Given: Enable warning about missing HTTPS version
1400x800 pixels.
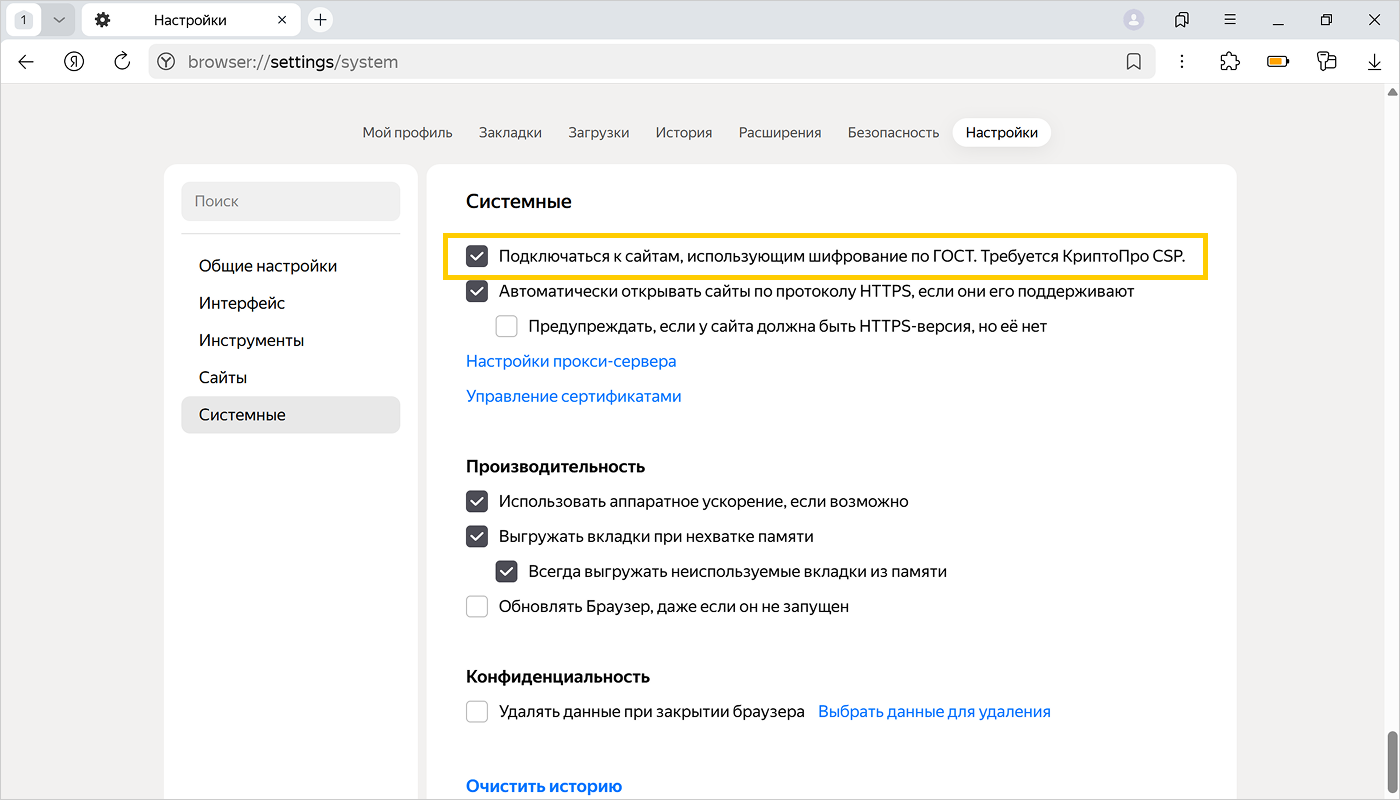Looking at the screenshot, I should click(507, 327).
